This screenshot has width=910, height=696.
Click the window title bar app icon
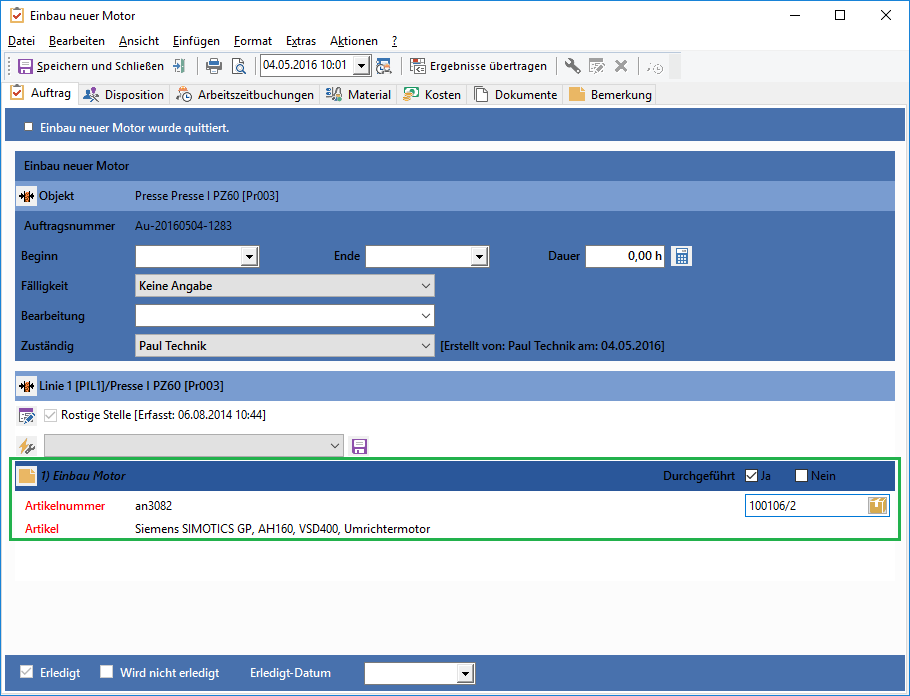[x=17, y=16]
